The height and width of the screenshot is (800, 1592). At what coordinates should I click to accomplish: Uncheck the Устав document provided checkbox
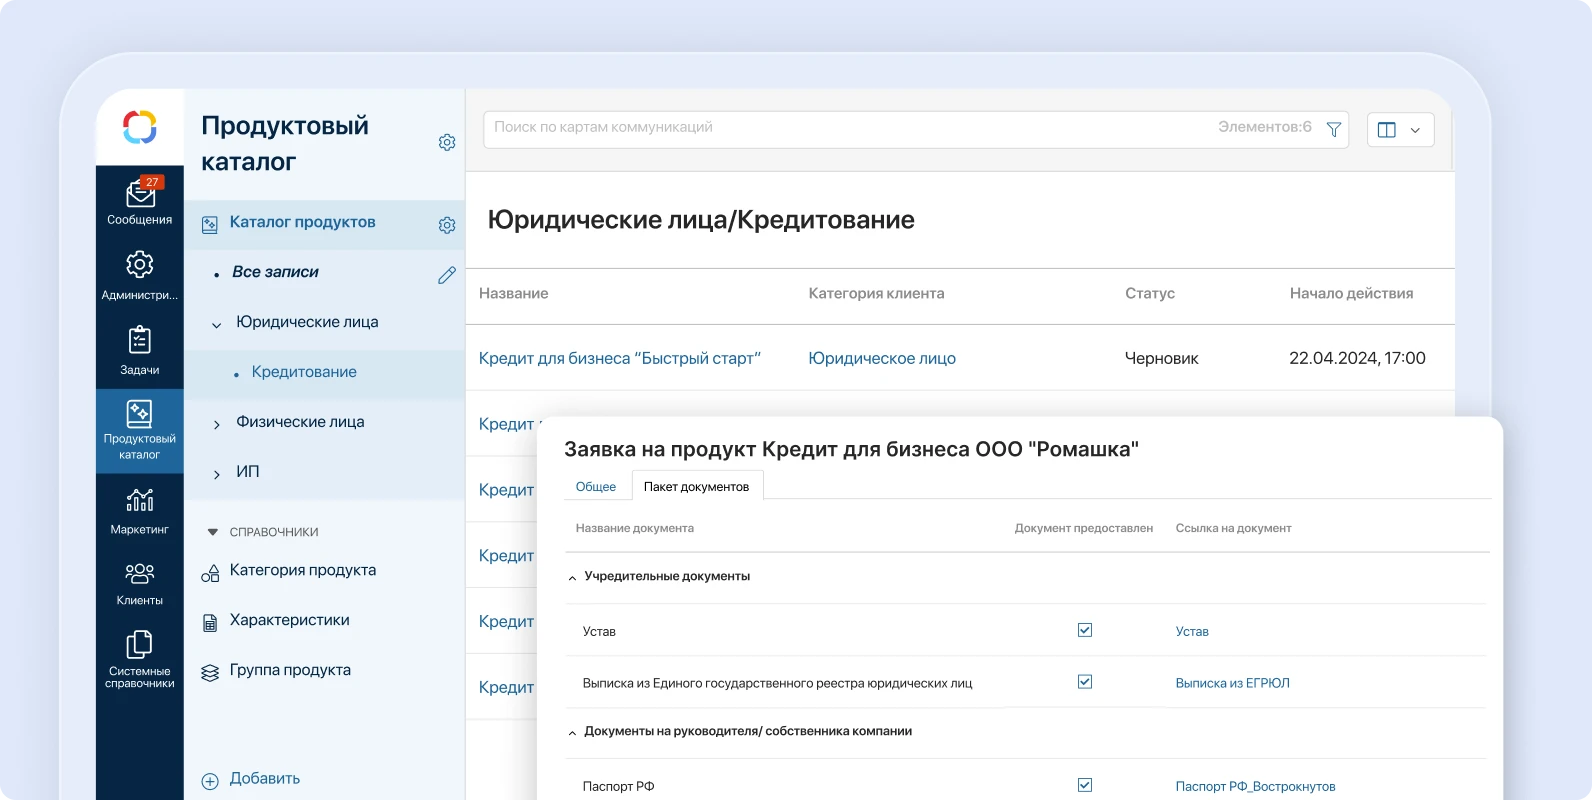[x=1085, y=630]
